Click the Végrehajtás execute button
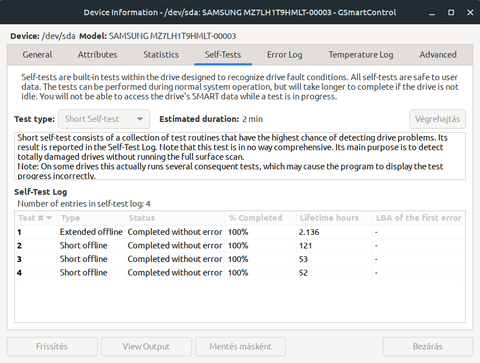Viewport: 480px width, 363px height. 437,119
